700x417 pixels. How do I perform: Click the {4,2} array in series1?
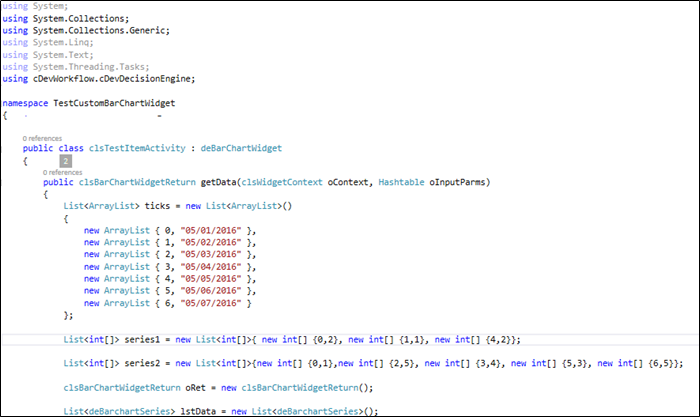click(x=498, y=340)
